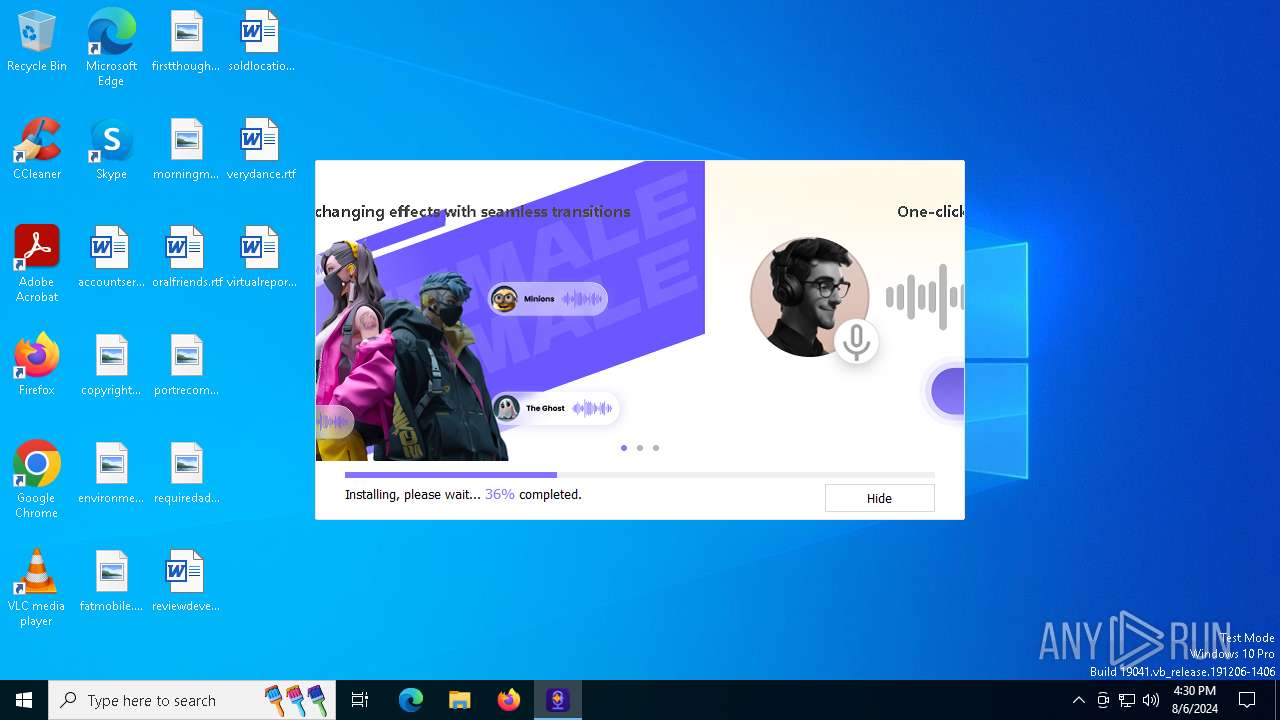Image resolution: width=1280 pixels, height=720 pixels.
Task: Open File Explorer from taskbar
Action: (460, 700)
